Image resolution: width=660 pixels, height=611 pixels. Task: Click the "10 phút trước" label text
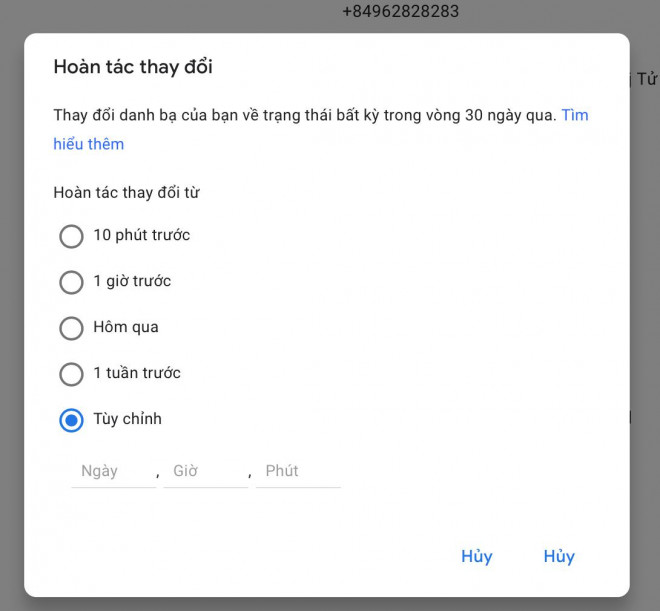[x=141, y=236]
